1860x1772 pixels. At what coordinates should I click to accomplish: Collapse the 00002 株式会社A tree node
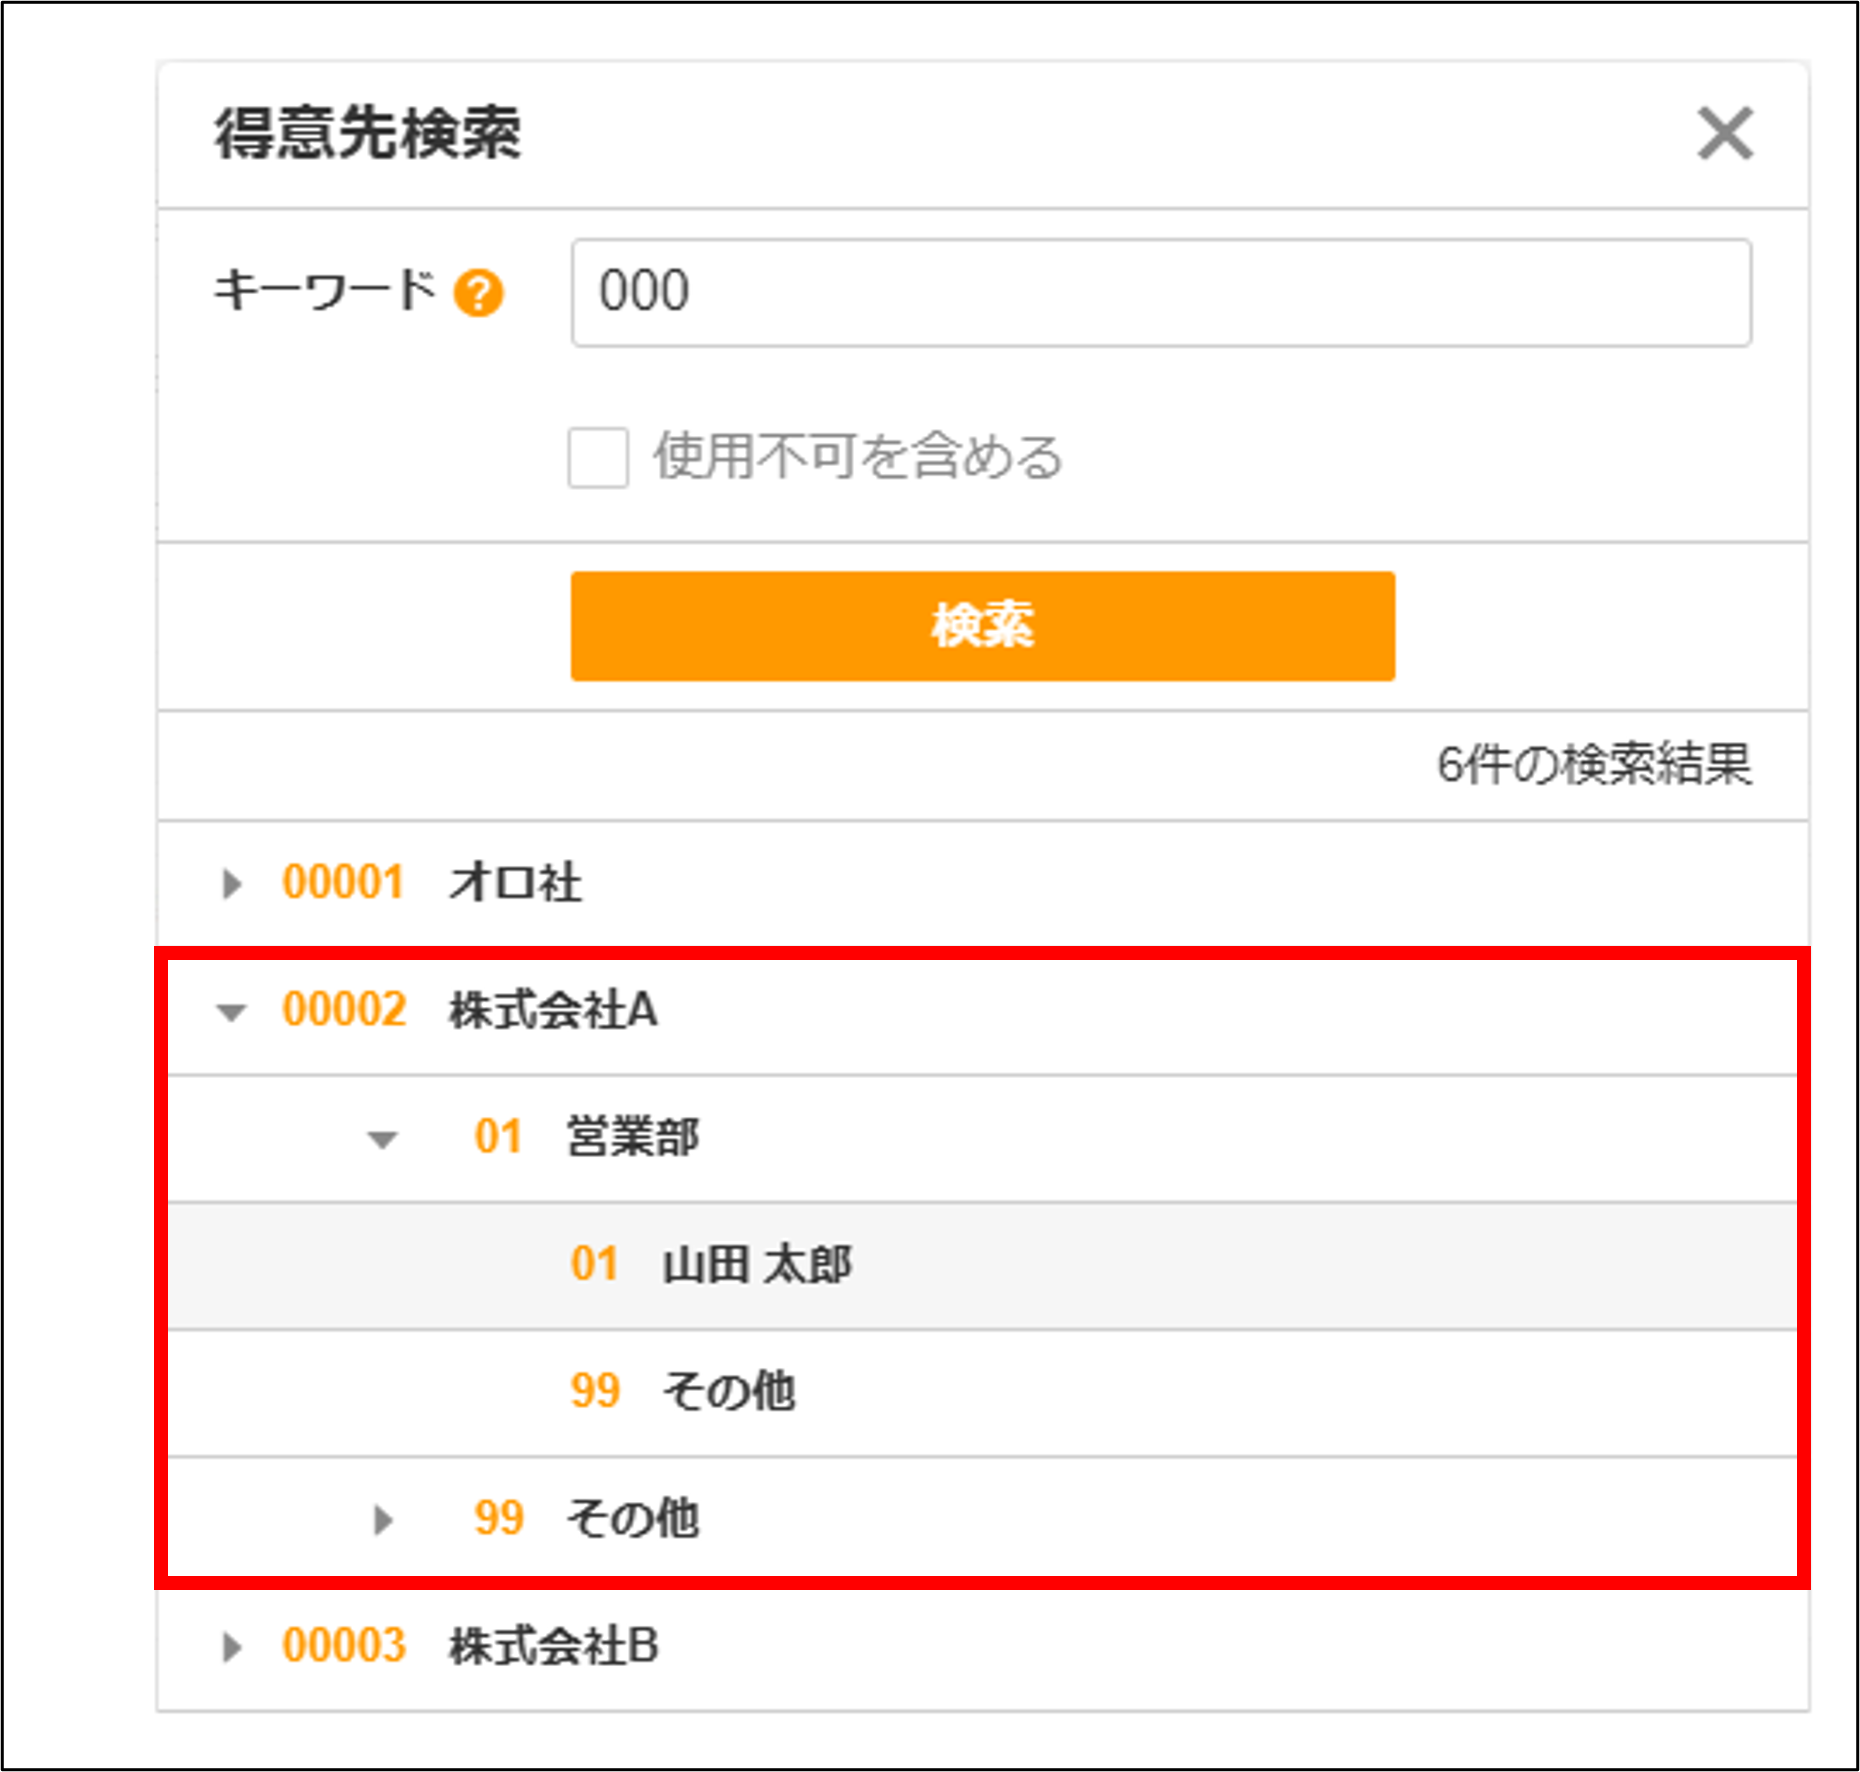point(232,1012)
